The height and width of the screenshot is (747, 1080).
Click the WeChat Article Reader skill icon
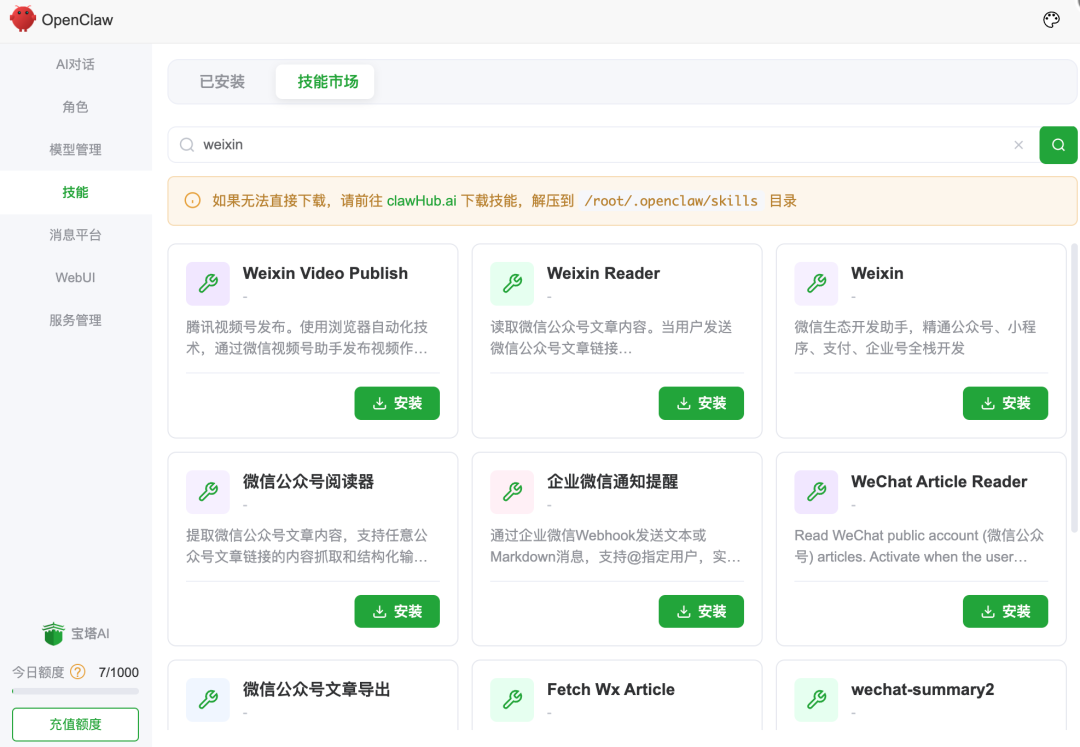(815, 491)
